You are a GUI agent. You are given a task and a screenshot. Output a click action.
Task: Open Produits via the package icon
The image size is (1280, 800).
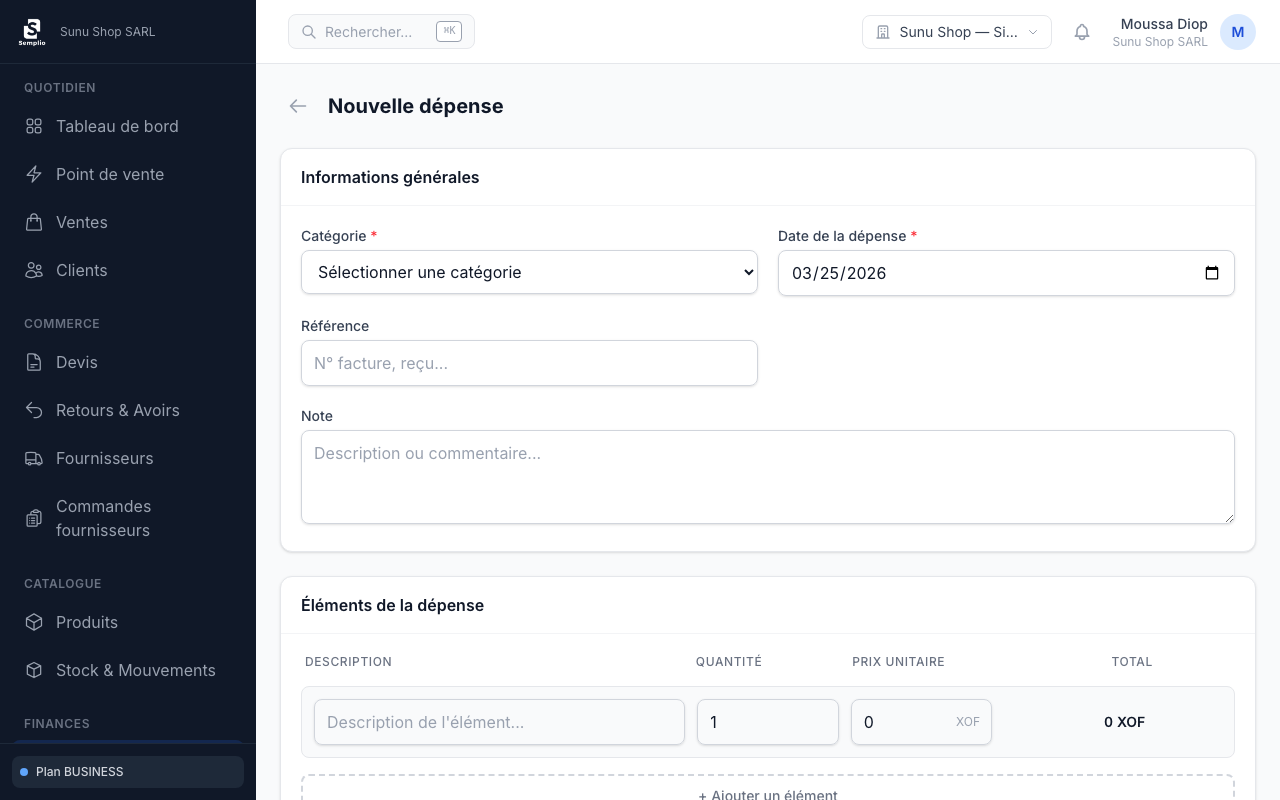[x=34, y=622]
